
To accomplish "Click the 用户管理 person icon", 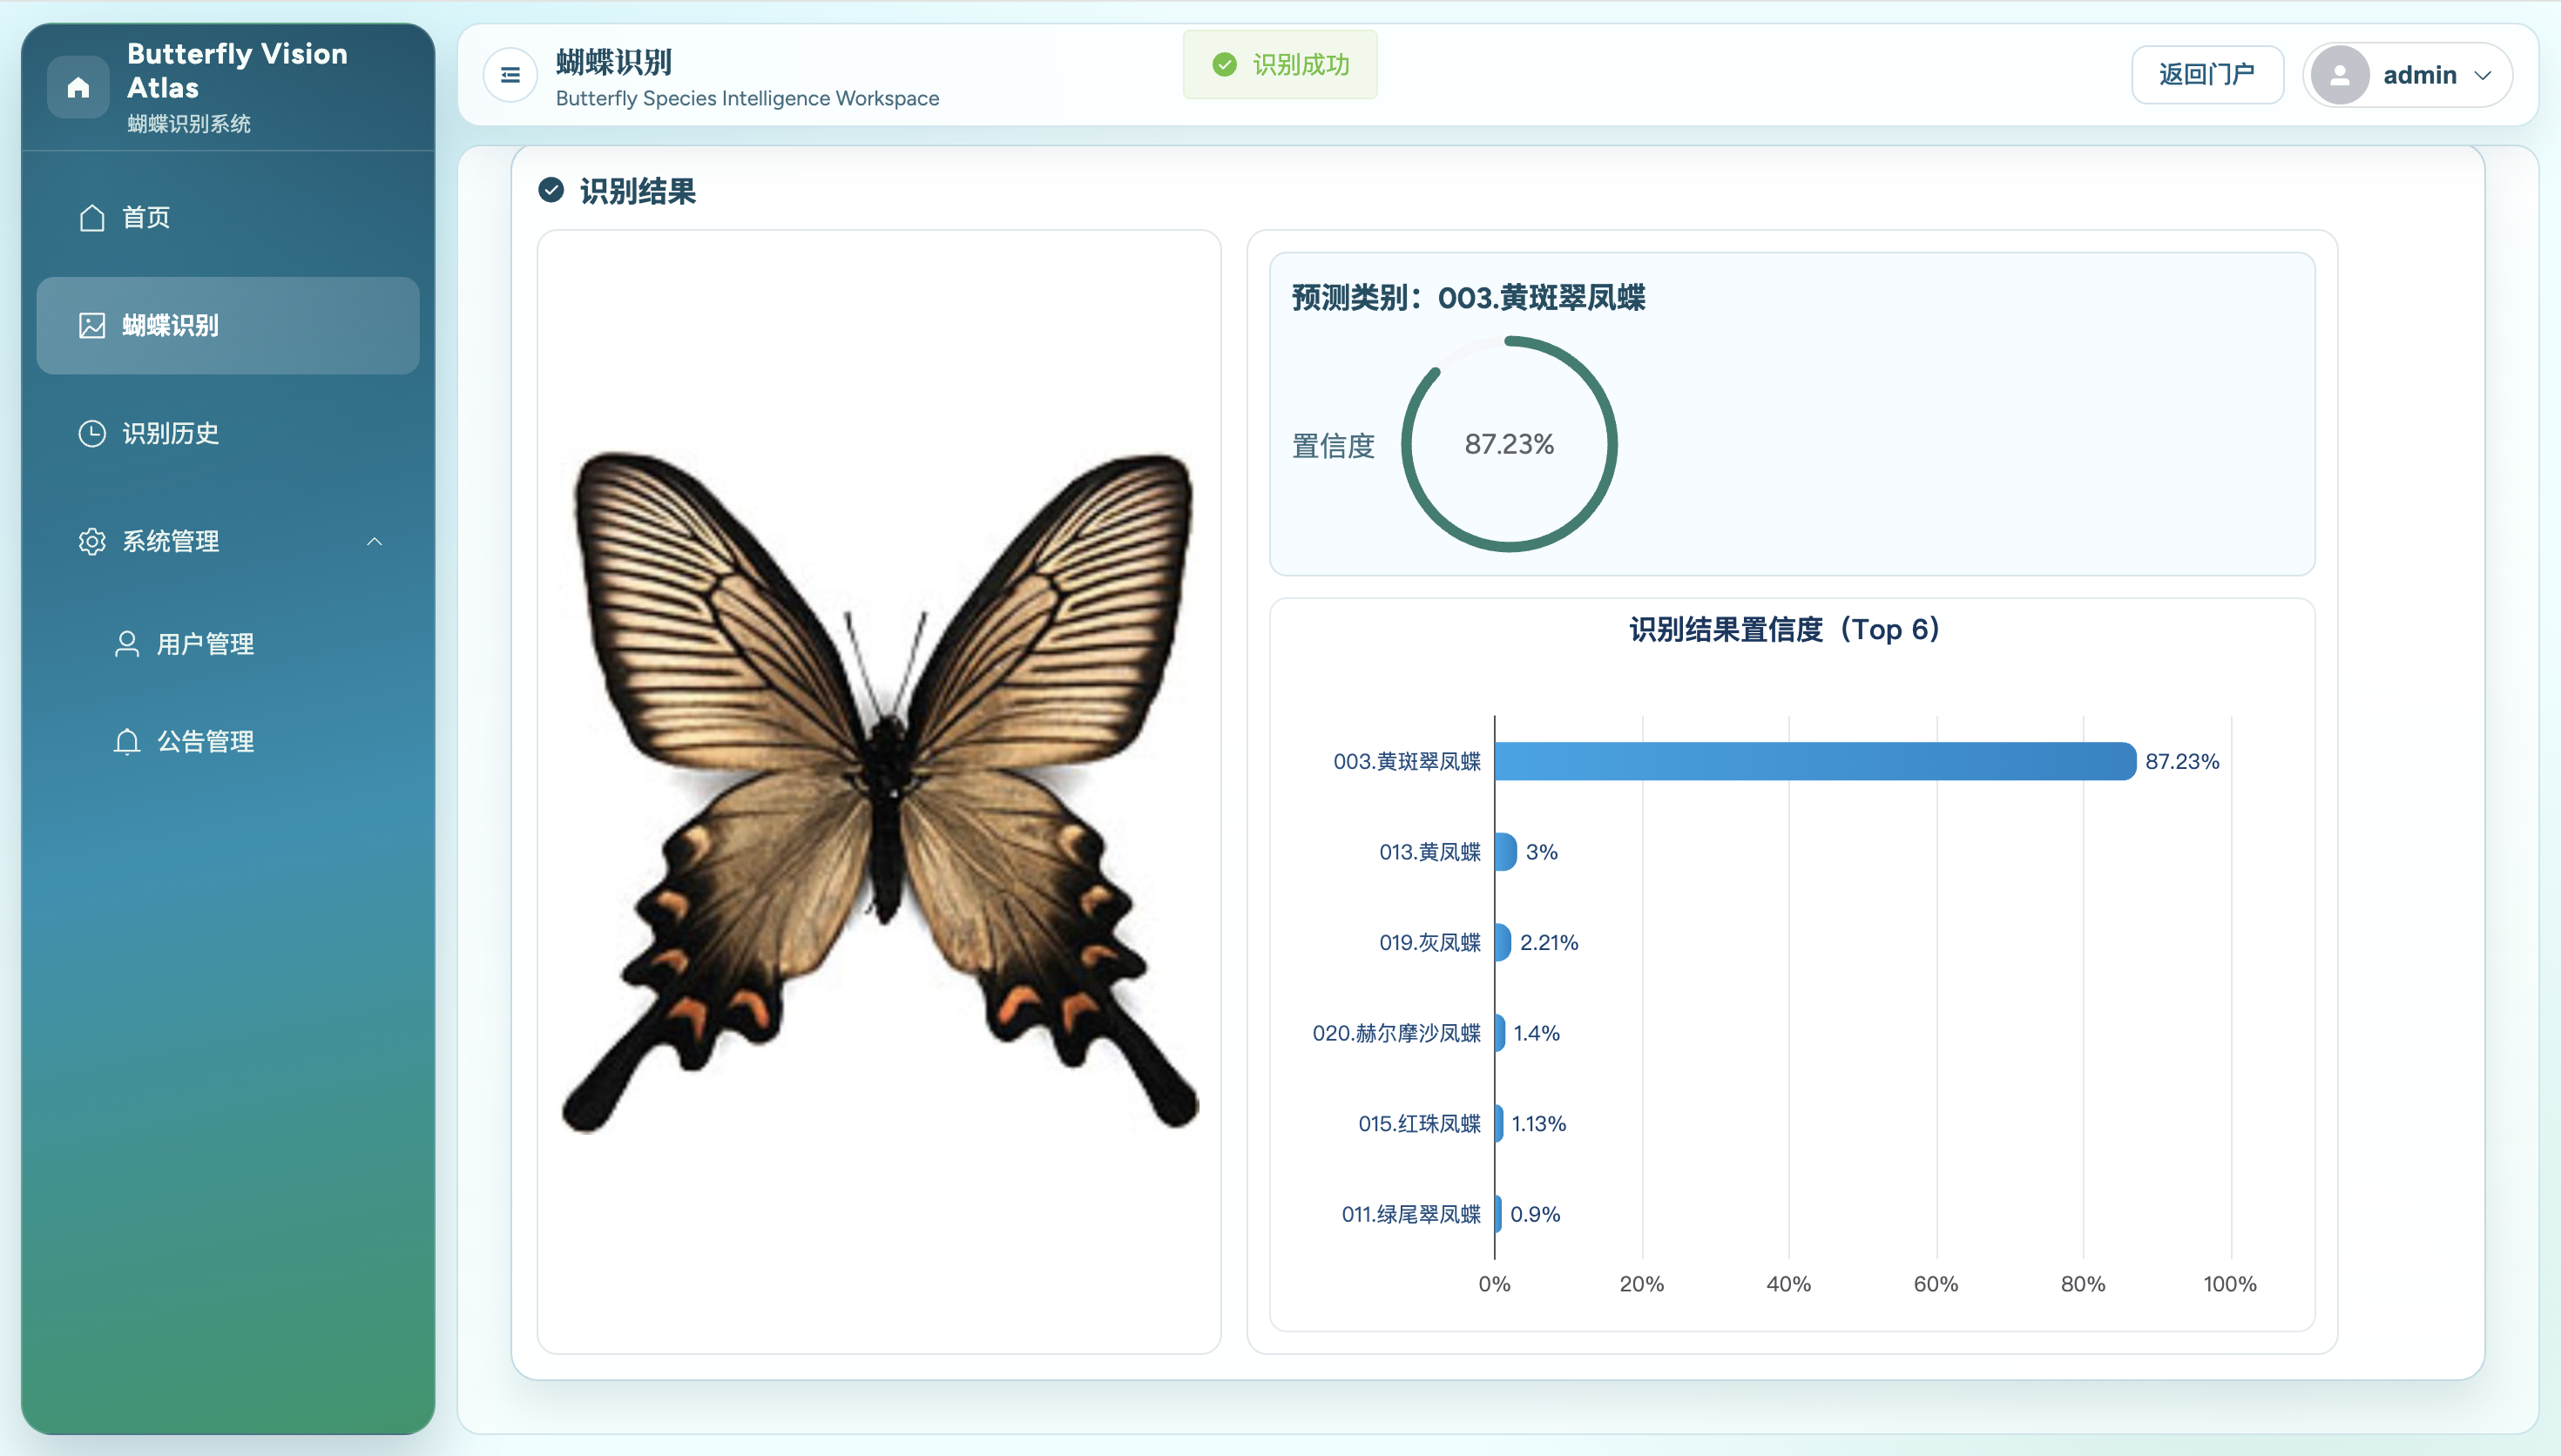I will tap(127, 644).
